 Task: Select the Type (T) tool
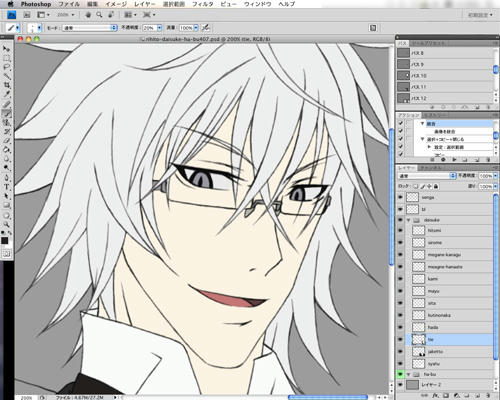pos(6,187)
